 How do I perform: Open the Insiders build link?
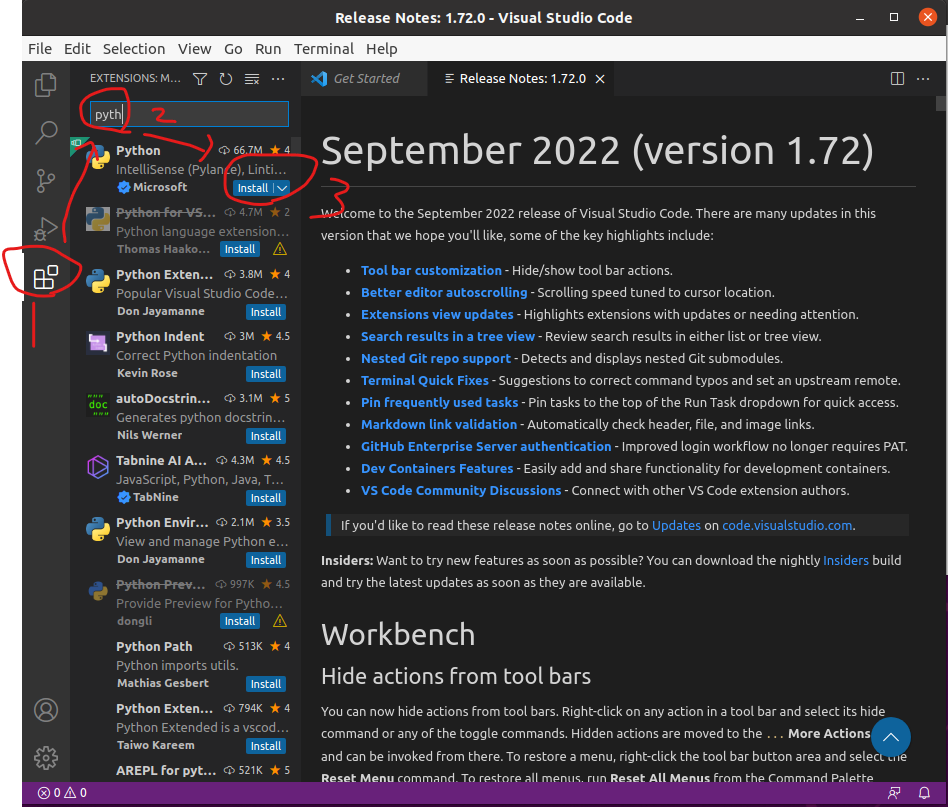845,560
